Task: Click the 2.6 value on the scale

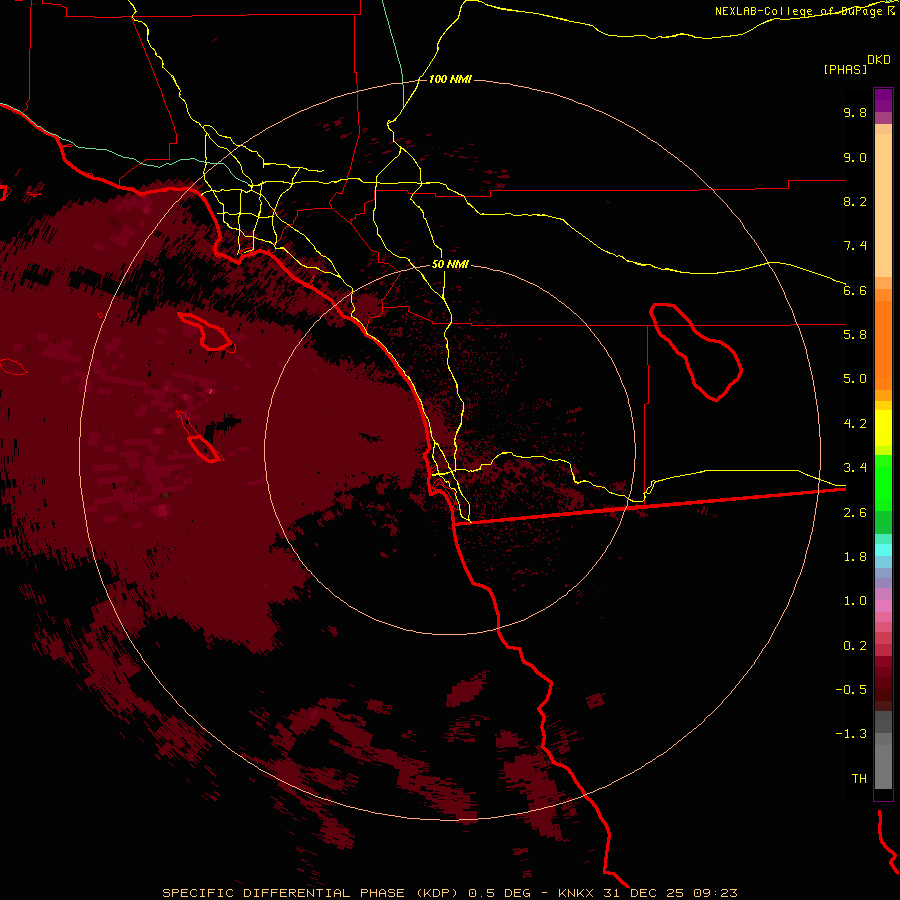Action: (855, 513)
